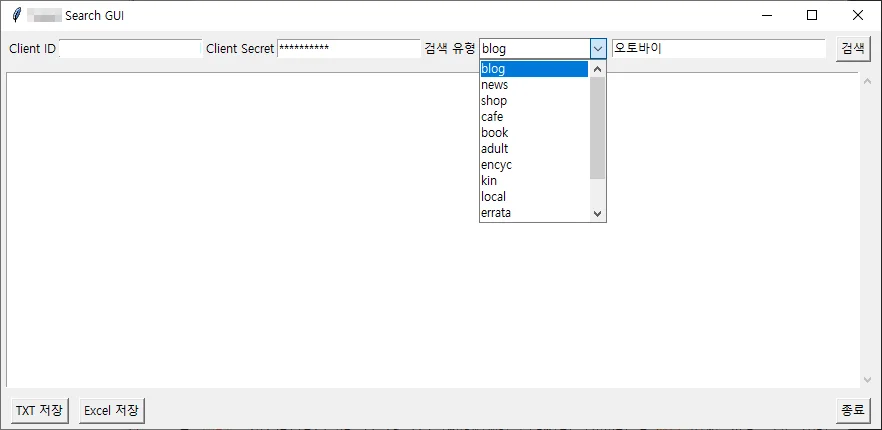Focus the Client ID input field
Screen dimensions: 882x430
(x=130, y=48)
